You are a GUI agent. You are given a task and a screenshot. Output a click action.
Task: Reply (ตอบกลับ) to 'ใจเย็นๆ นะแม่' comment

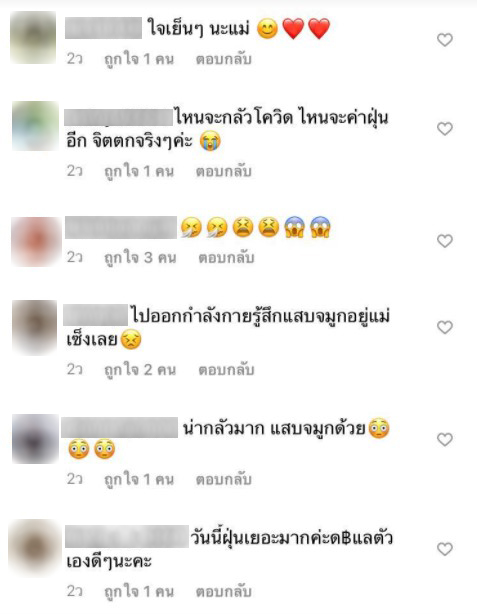tap(224, 59)
